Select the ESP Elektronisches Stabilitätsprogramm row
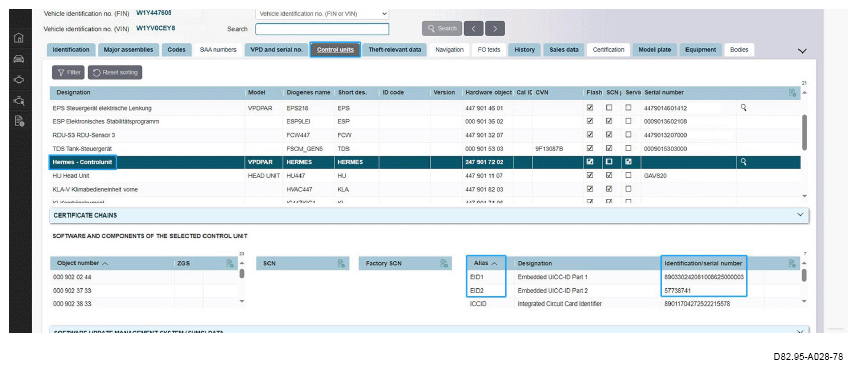Viewport: 857px width, 369px height. [x=425, y=121]
